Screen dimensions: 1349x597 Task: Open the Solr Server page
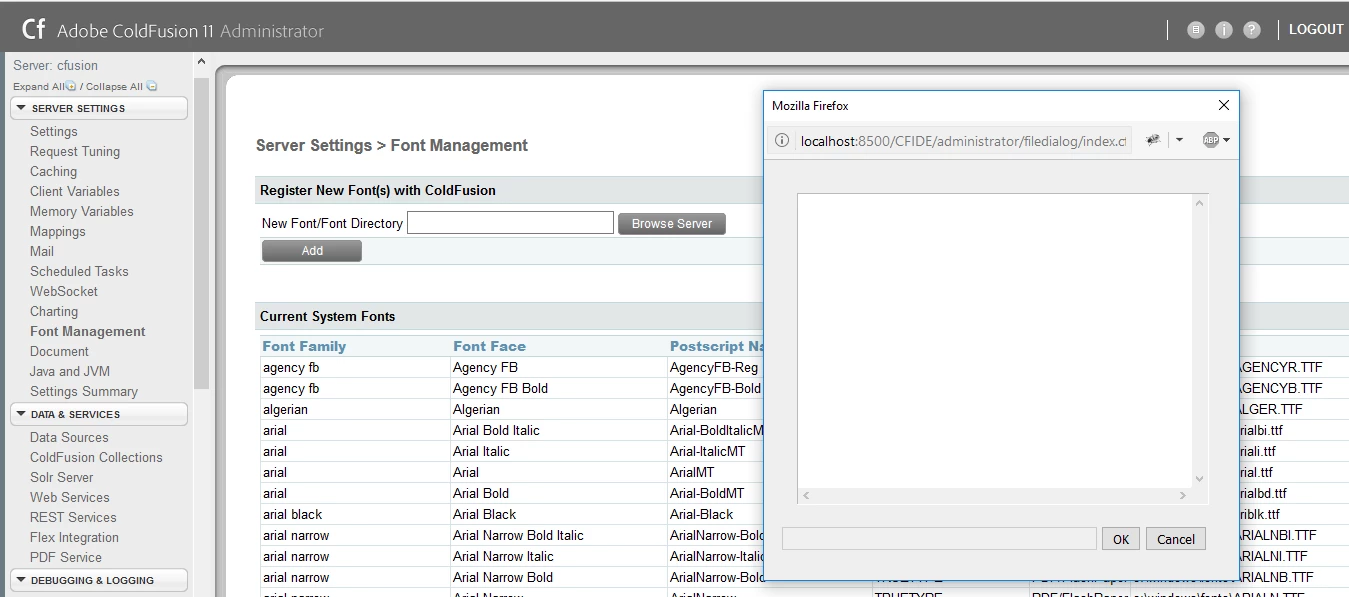coord(62,477)
